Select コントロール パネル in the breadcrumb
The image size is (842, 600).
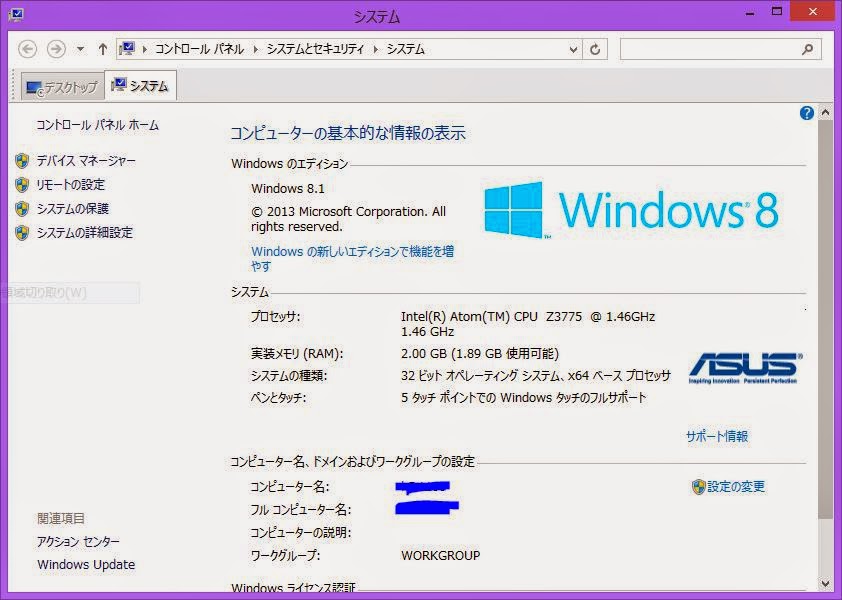(x=199, y=49)
